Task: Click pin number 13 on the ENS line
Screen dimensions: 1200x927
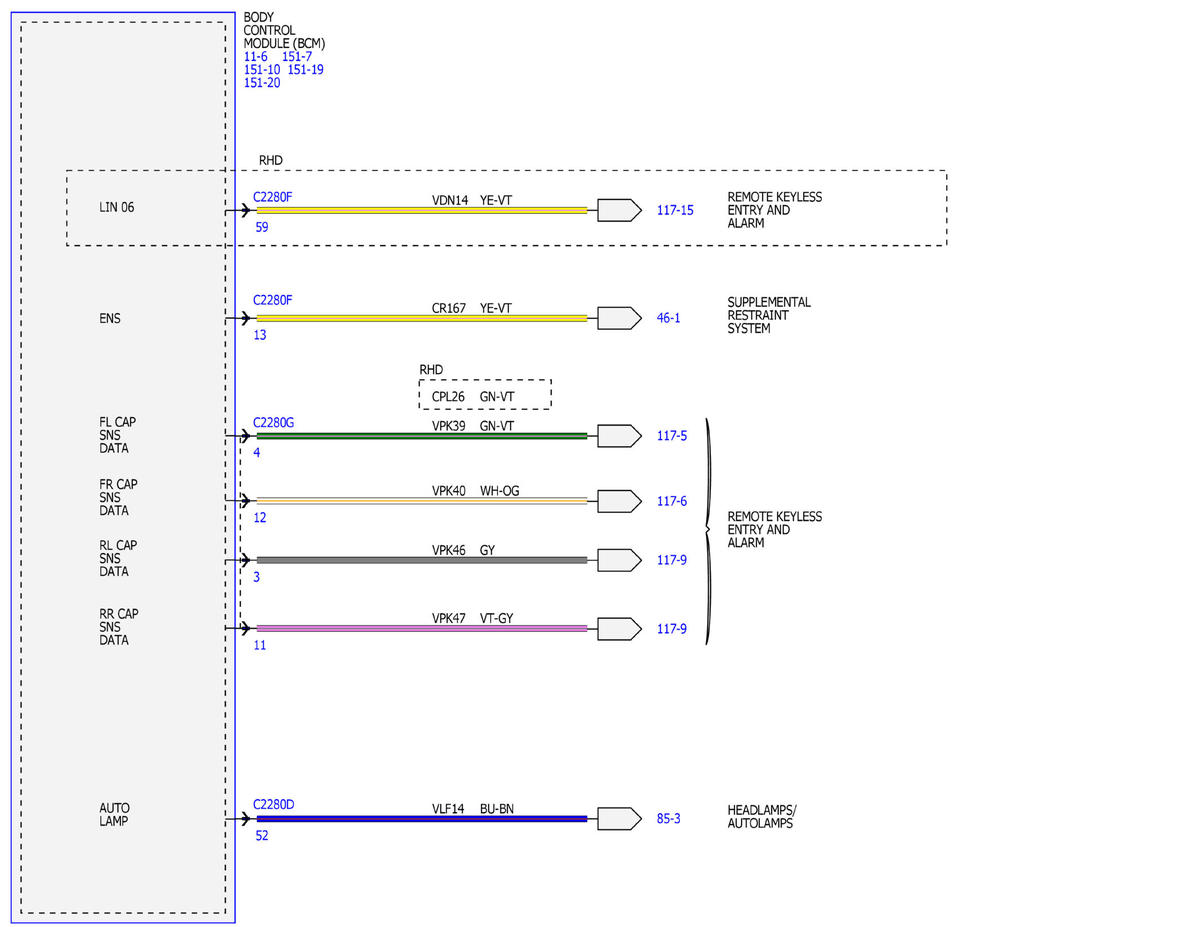Action: tap(260, 335)
